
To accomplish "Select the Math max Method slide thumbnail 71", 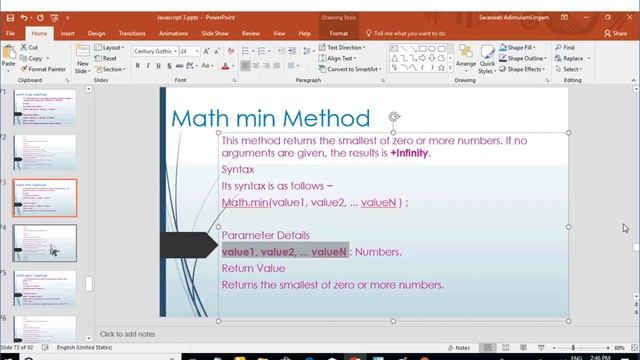I will click(x=44, y=108).
